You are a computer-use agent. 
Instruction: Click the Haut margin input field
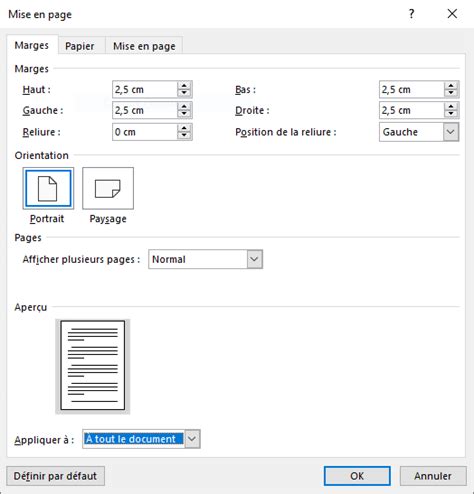point(145,89)
